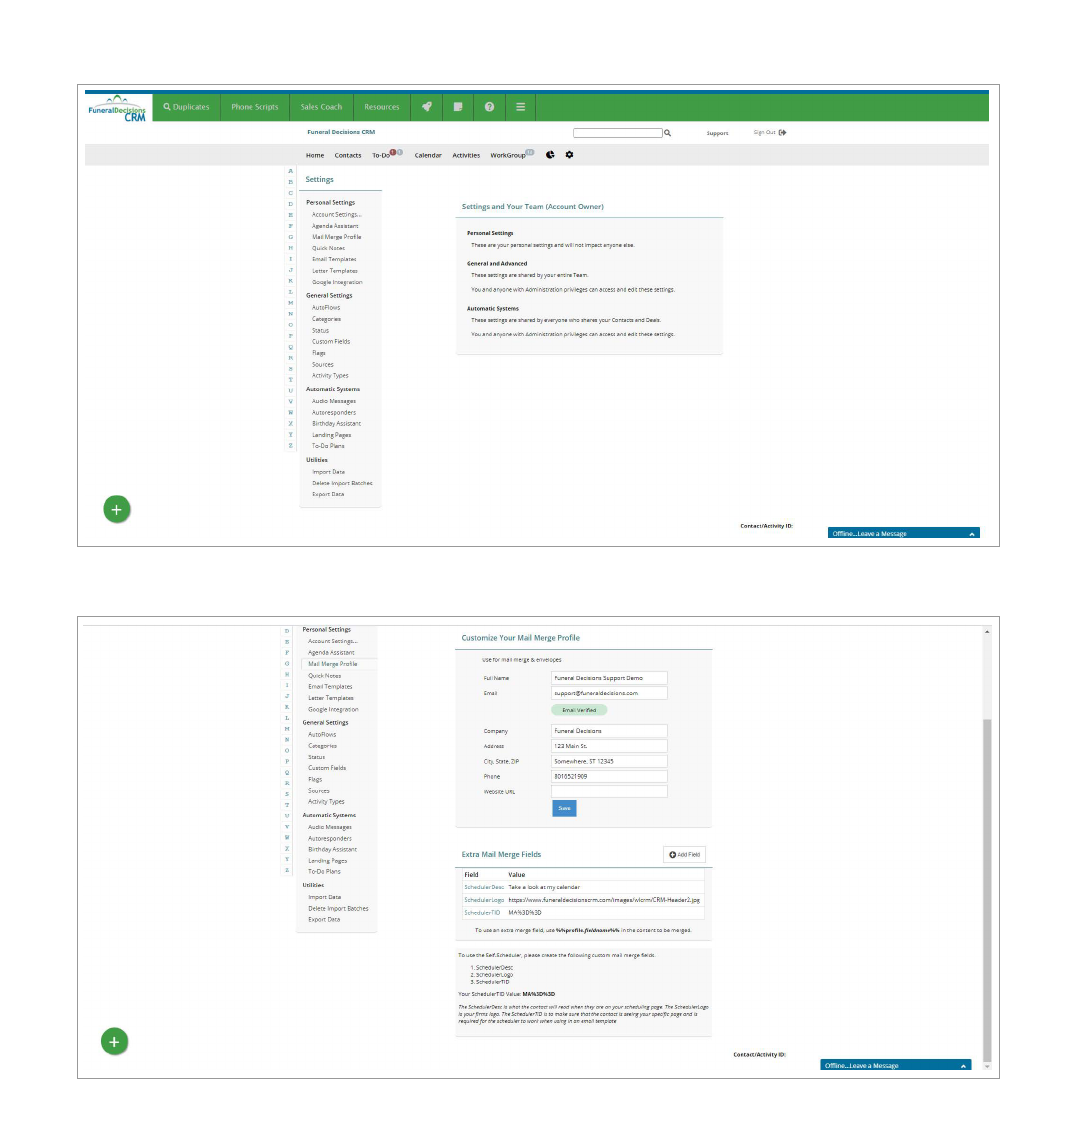Click the question mark help icon
This screenshot has height=1139, width=1075.
tap(489, 107)
